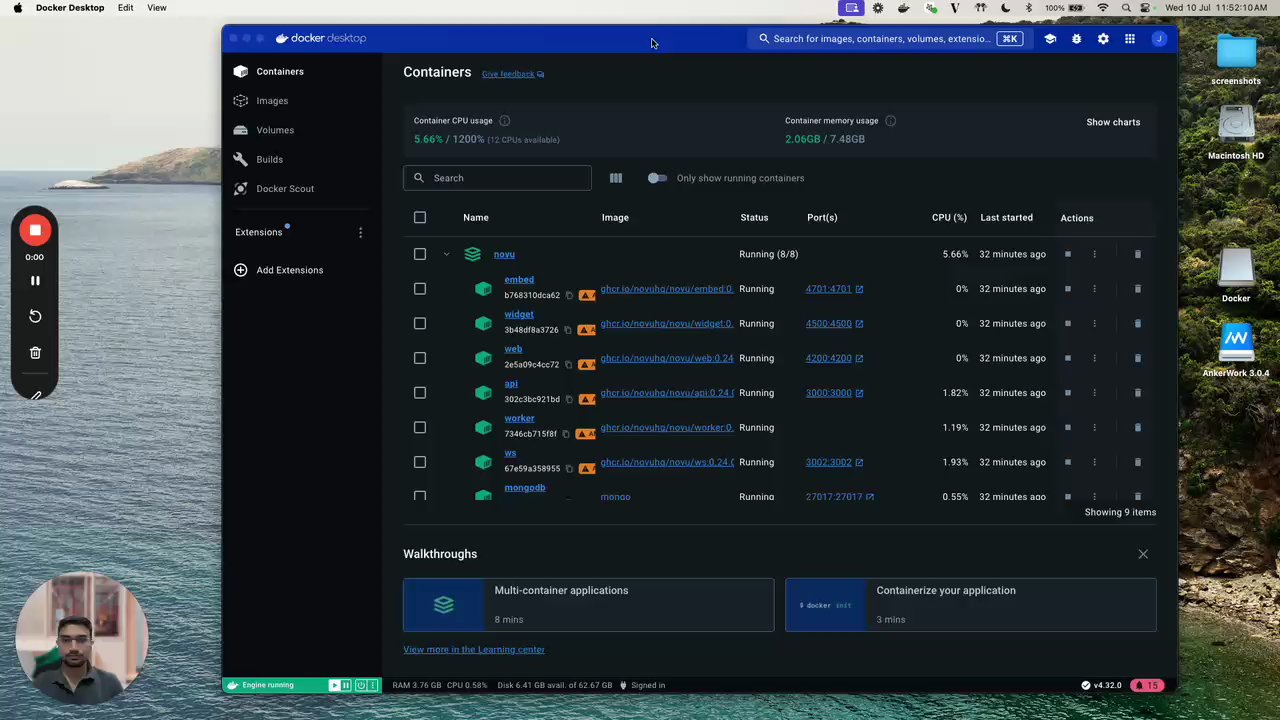
Task: Open port 4701 external link icon
Action: [859, 289]
